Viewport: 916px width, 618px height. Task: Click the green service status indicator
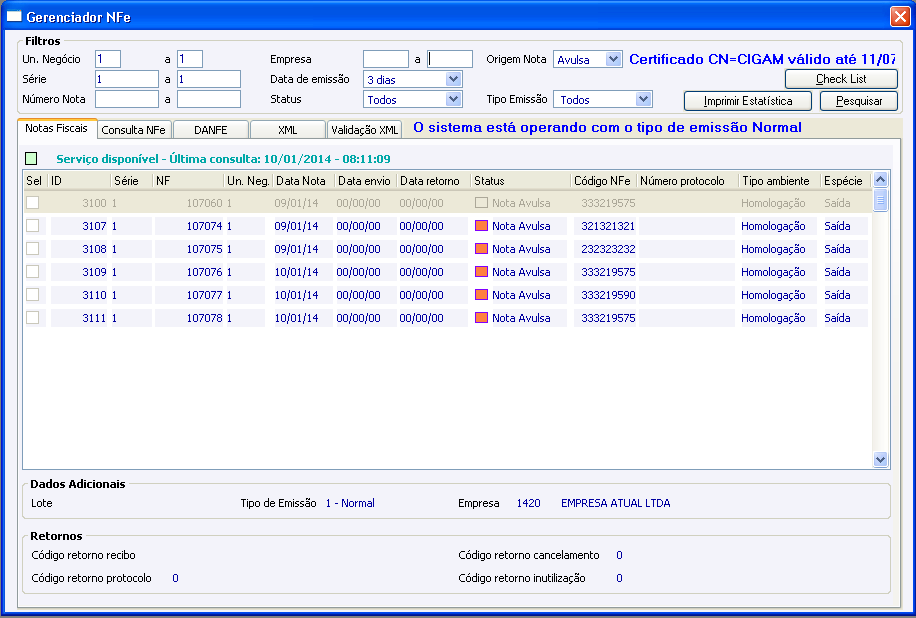31,158
